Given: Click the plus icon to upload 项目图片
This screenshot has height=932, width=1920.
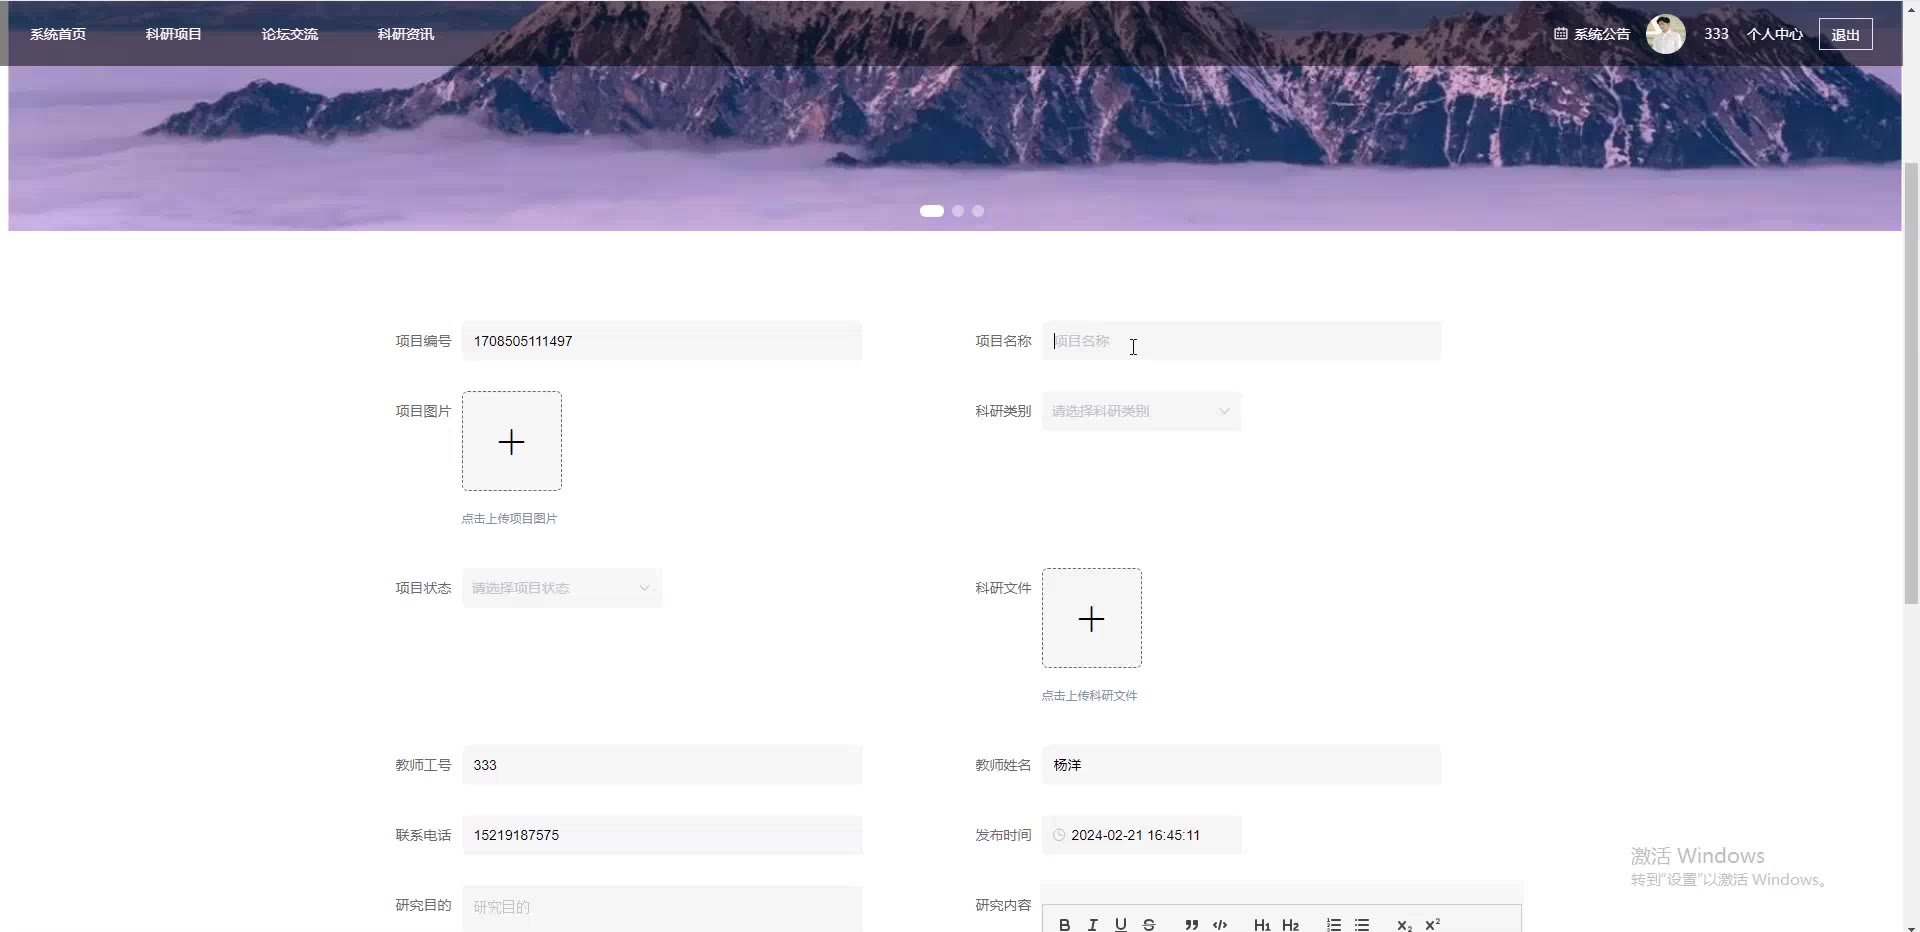Looking at the screenshot, I should click(x=512, y=442).
